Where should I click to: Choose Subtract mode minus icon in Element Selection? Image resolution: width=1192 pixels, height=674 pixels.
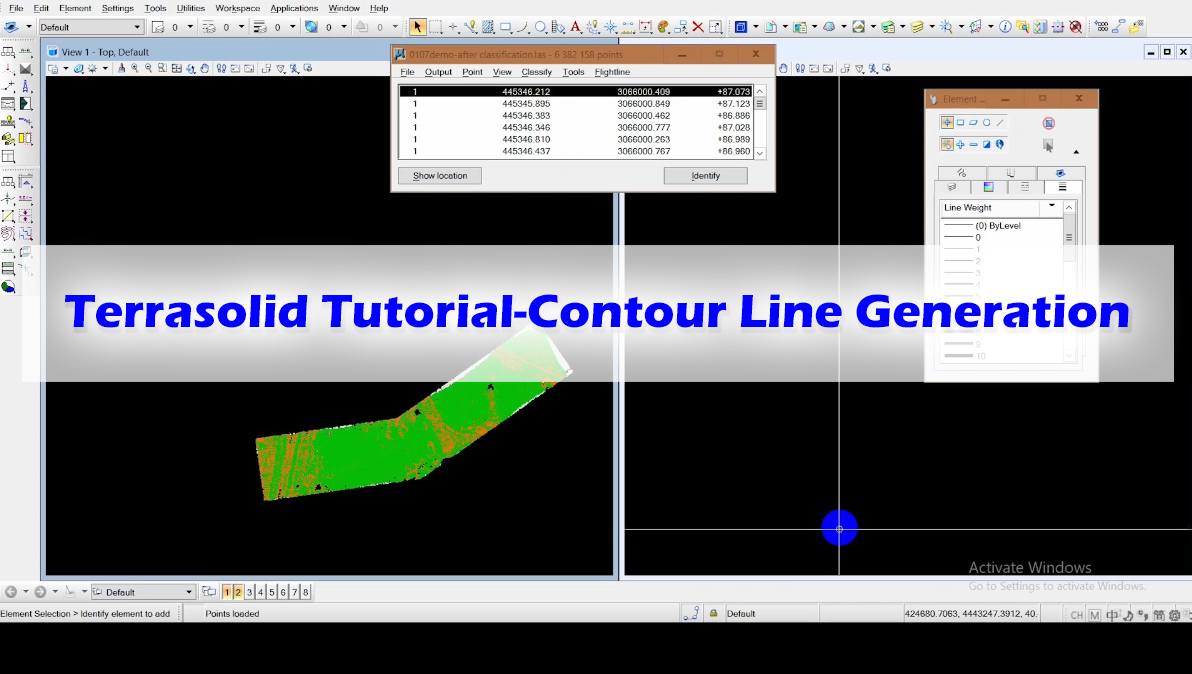click(x=973, y=144)
